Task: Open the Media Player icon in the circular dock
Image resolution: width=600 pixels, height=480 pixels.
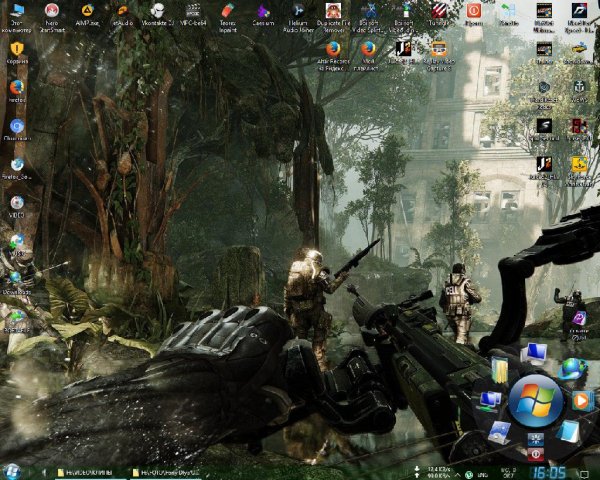Action: click(582, 401)
